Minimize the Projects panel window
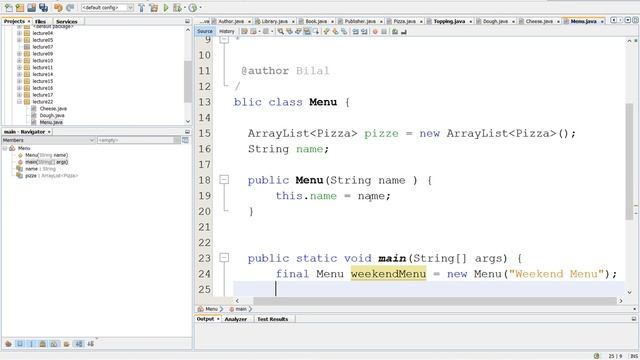640x360 pixels. 187,21
